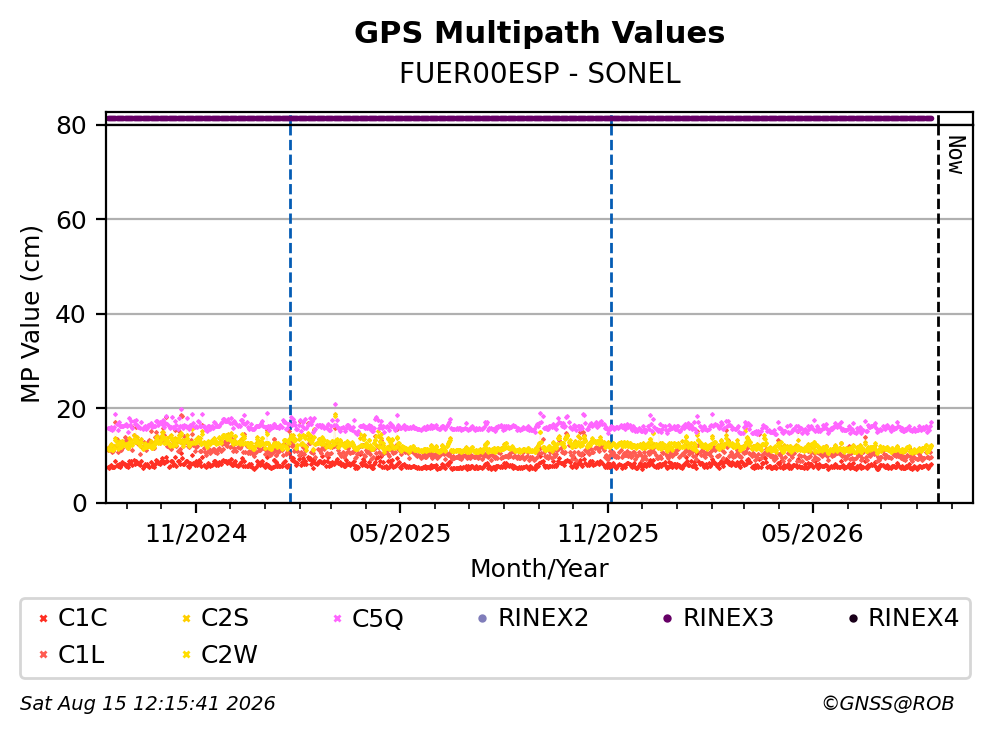Click the C5Q magenta legend marker
992x734 pixels.
[x=337, y=618]
